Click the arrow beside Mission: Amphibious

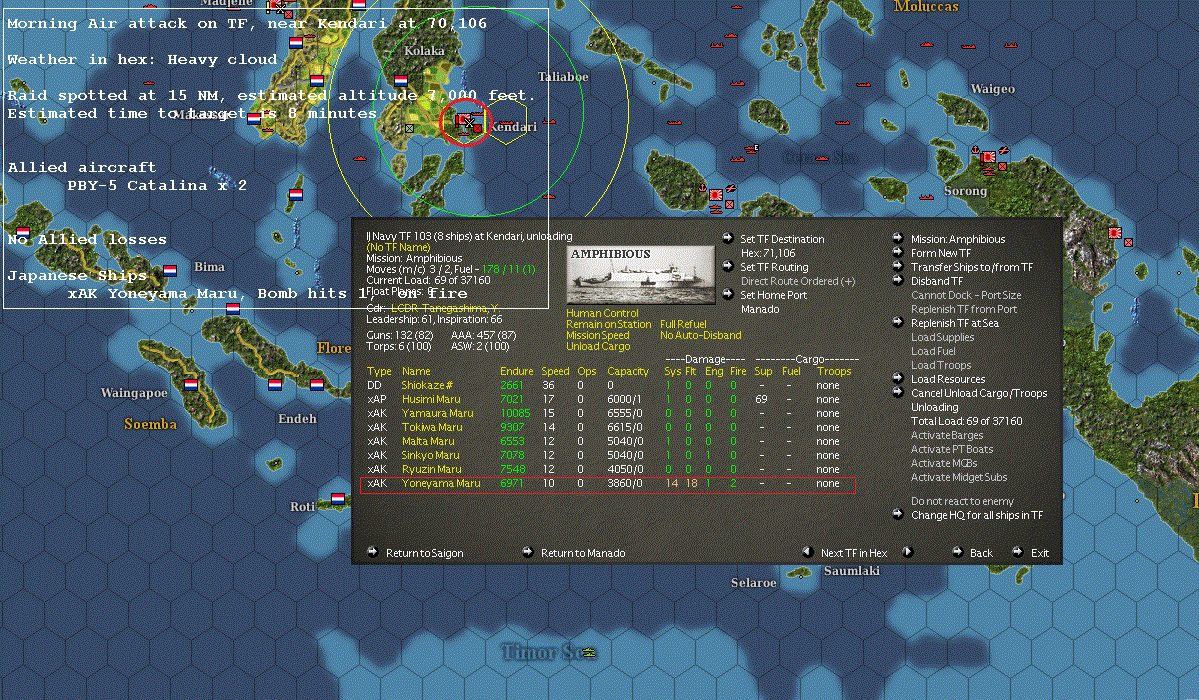(898, 239)
